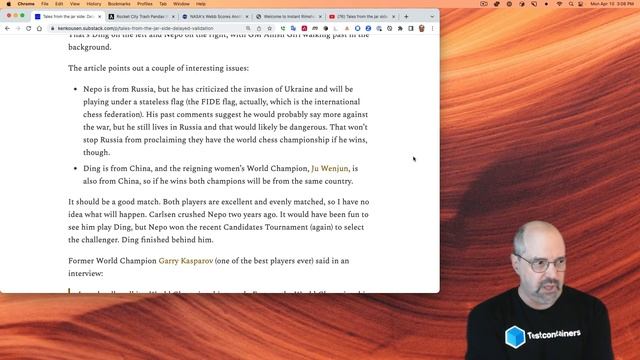Close the NASA's Webb Scores tab
This screenshot has height=360, width=640.
(247, 17)
